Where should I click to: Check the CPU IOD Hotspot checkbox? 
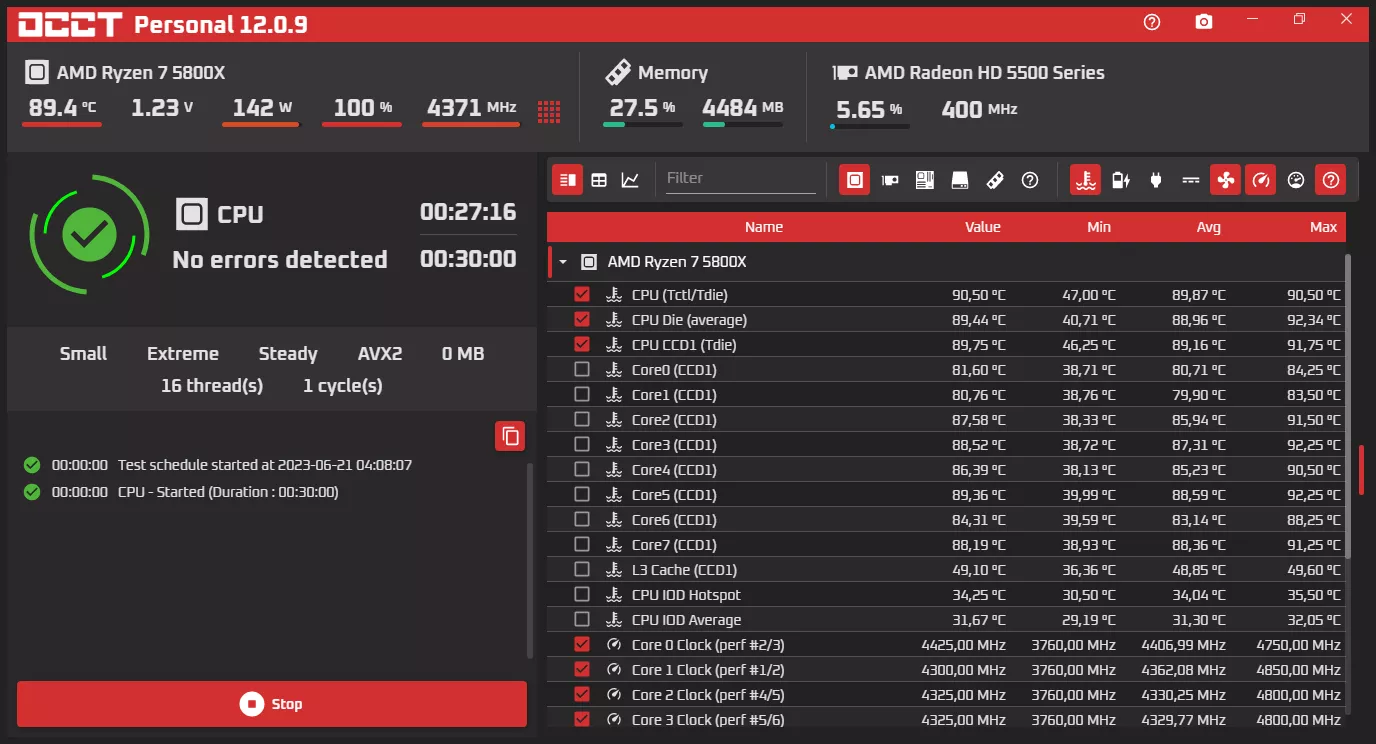click(582, 595)
